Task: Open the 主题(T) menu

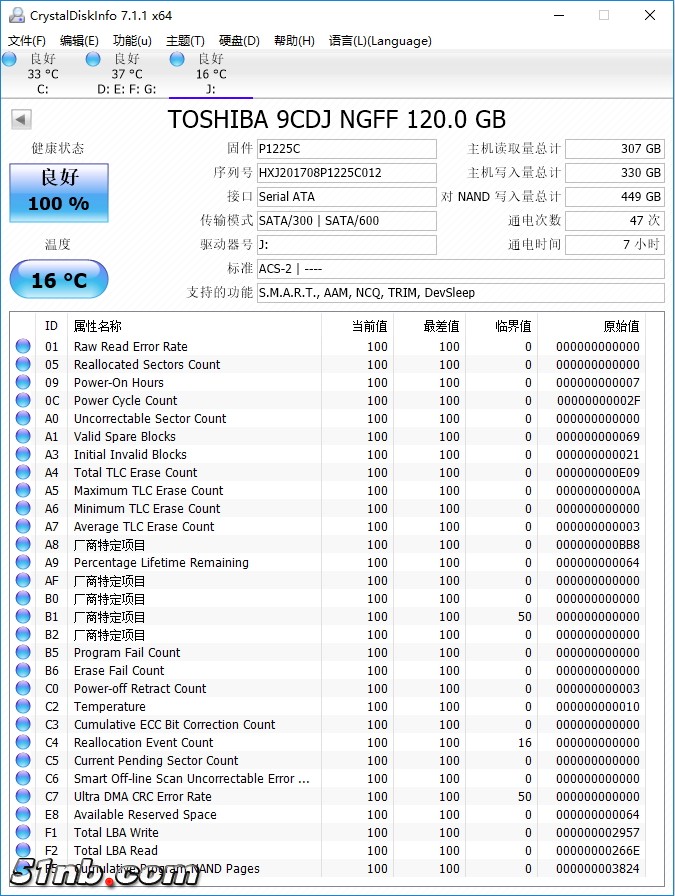Action: [x=185, y=41]
